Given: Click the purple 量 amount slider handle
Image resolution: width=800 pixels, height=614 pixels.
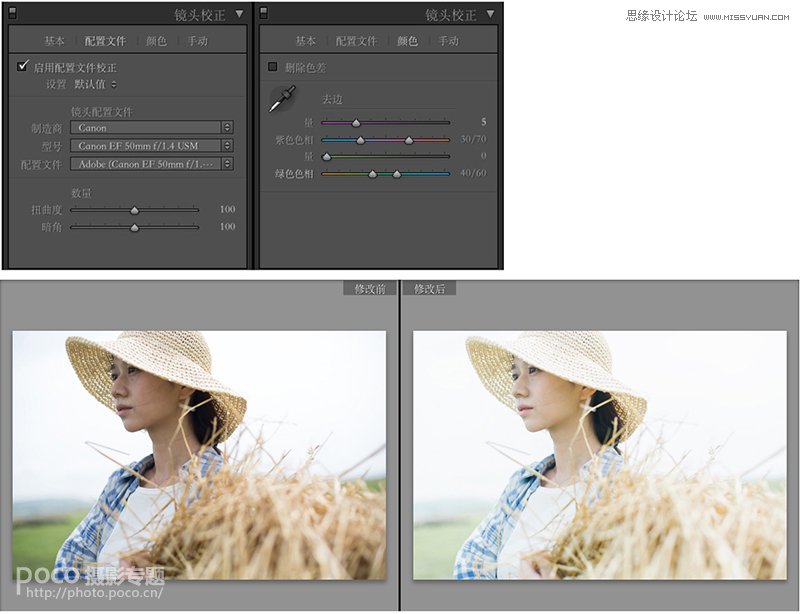Looking at the screenshot, I should (x=356, y=123).
